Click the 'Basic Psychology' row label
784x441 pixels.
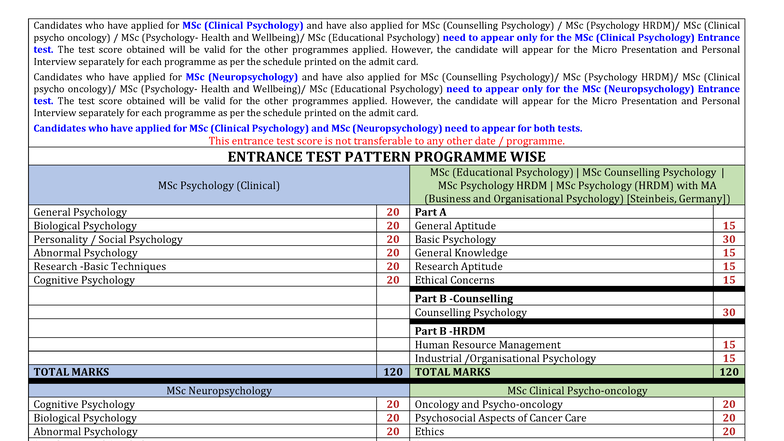point(455,239)
